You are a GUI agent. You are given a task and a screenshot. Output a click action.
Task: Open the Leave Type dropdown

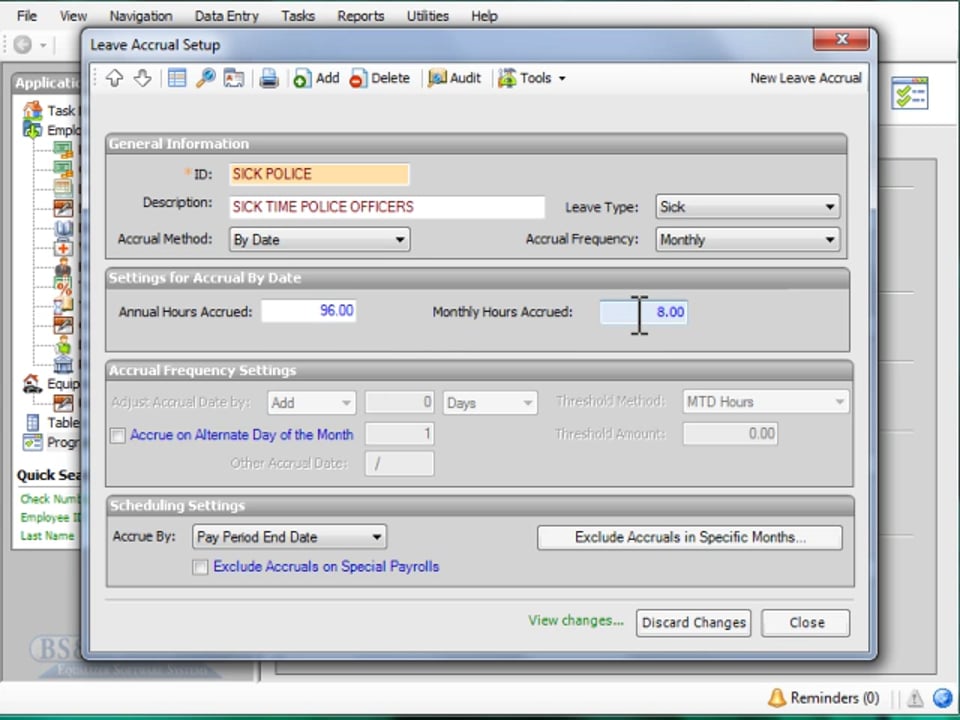[748, 207]
